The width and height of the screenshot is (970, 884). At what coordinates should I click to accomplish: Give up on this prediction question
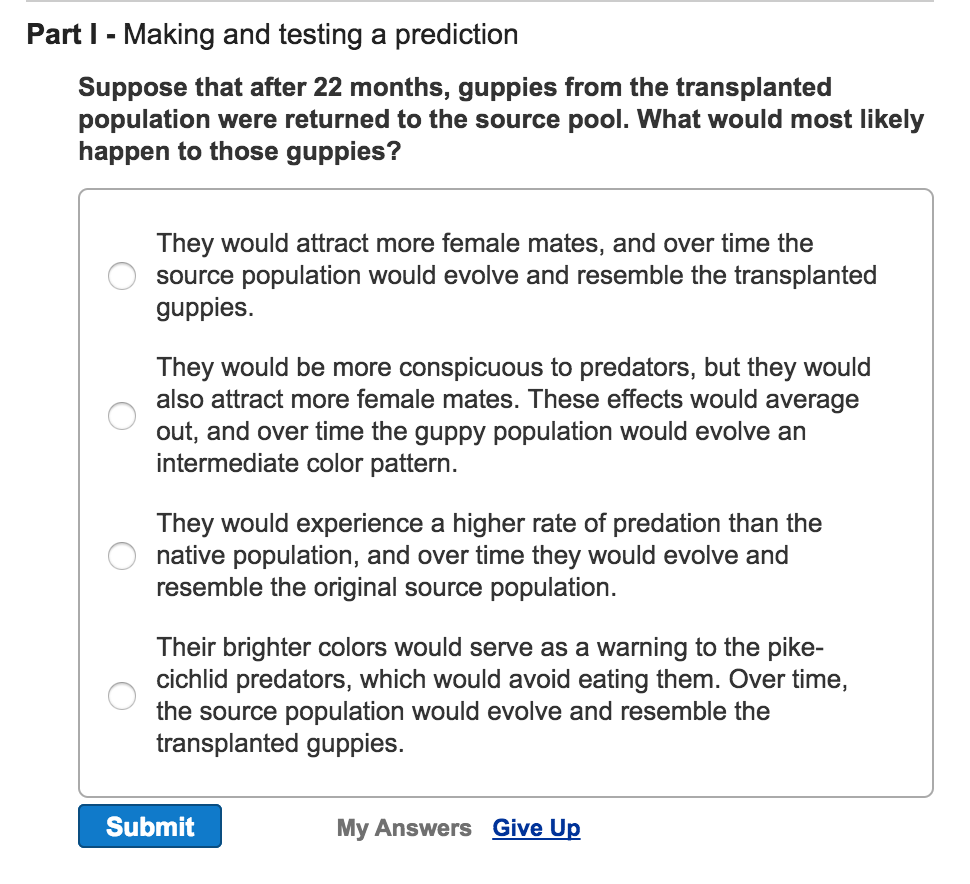click(x=536, y=828)
